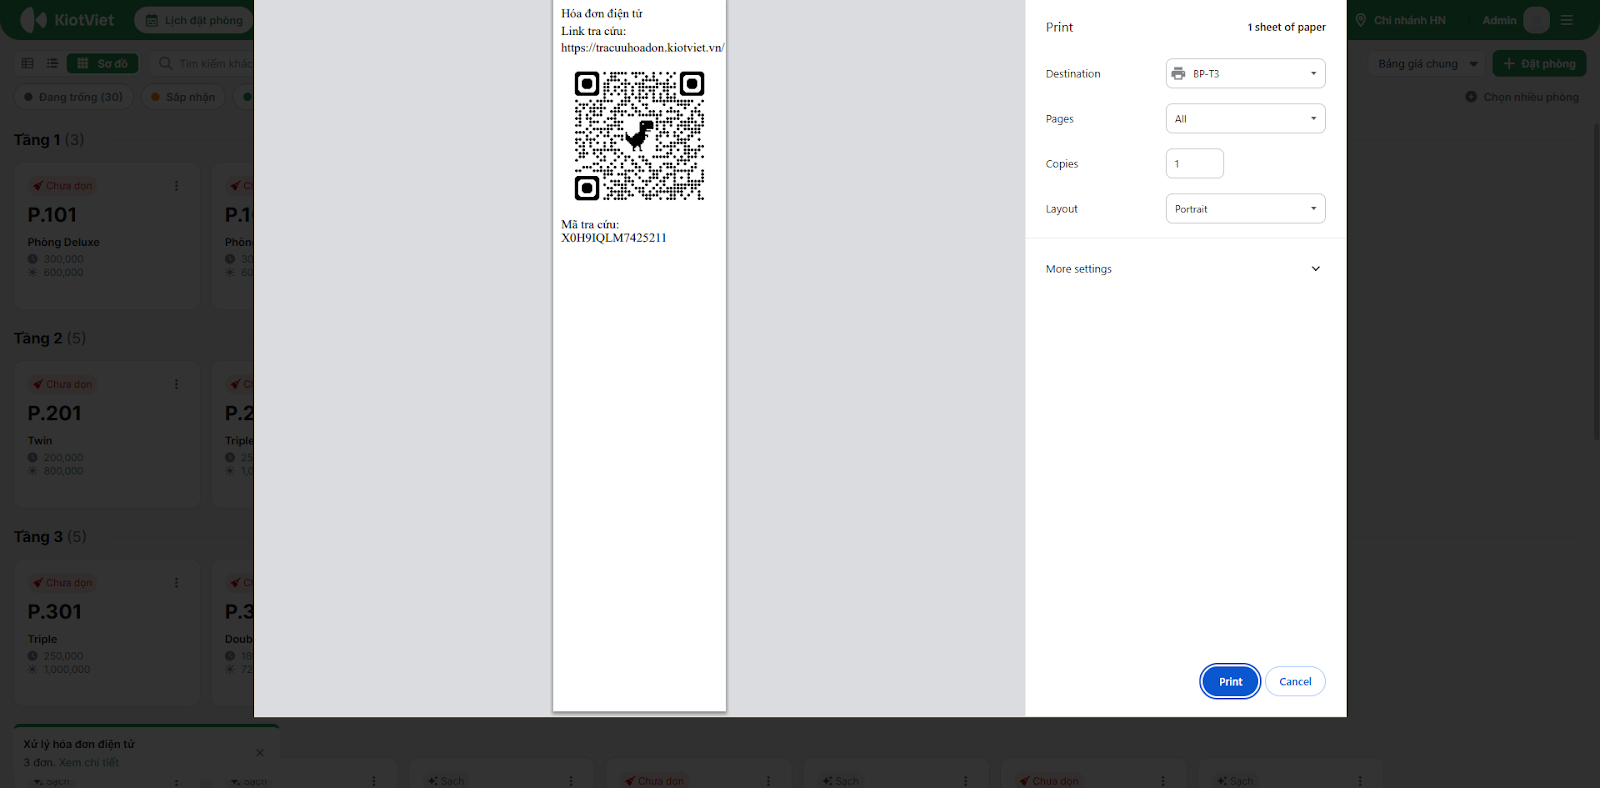This screenshot has height=788, width=1600.
Task: Open the more options menu on P.101
Action: (x=177, y=186)
